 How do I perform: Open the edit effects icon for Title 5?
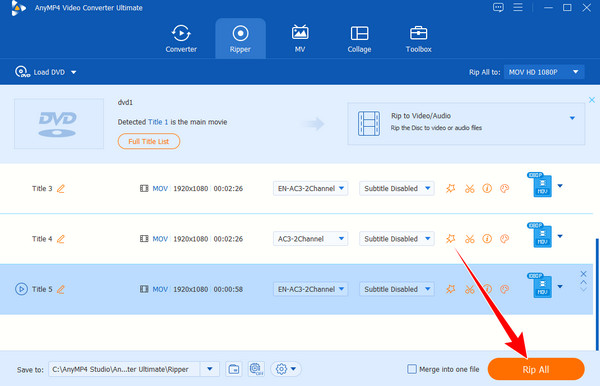[x=450, y=289]
